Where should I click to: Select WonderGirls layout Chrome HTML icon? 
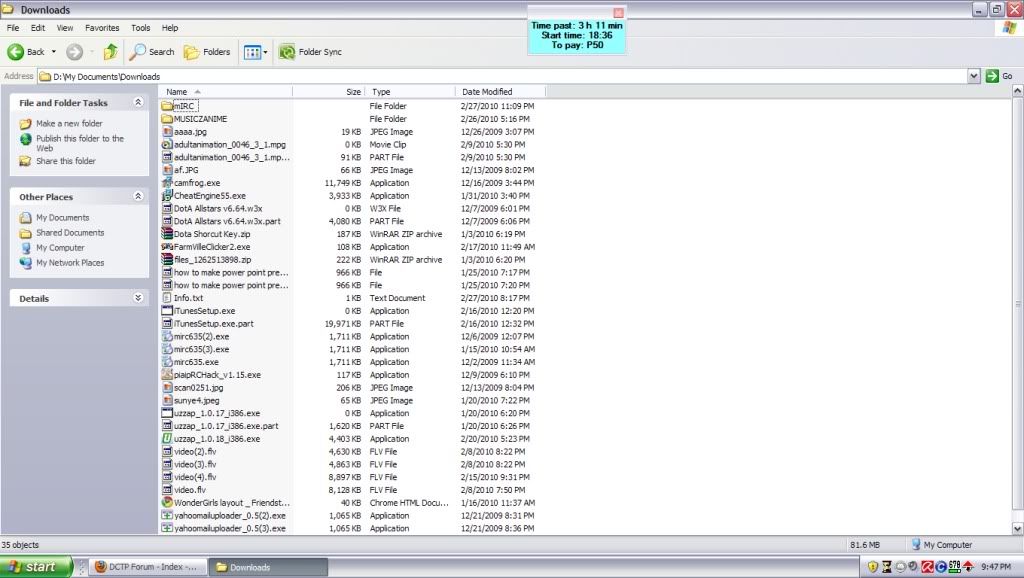167,503
